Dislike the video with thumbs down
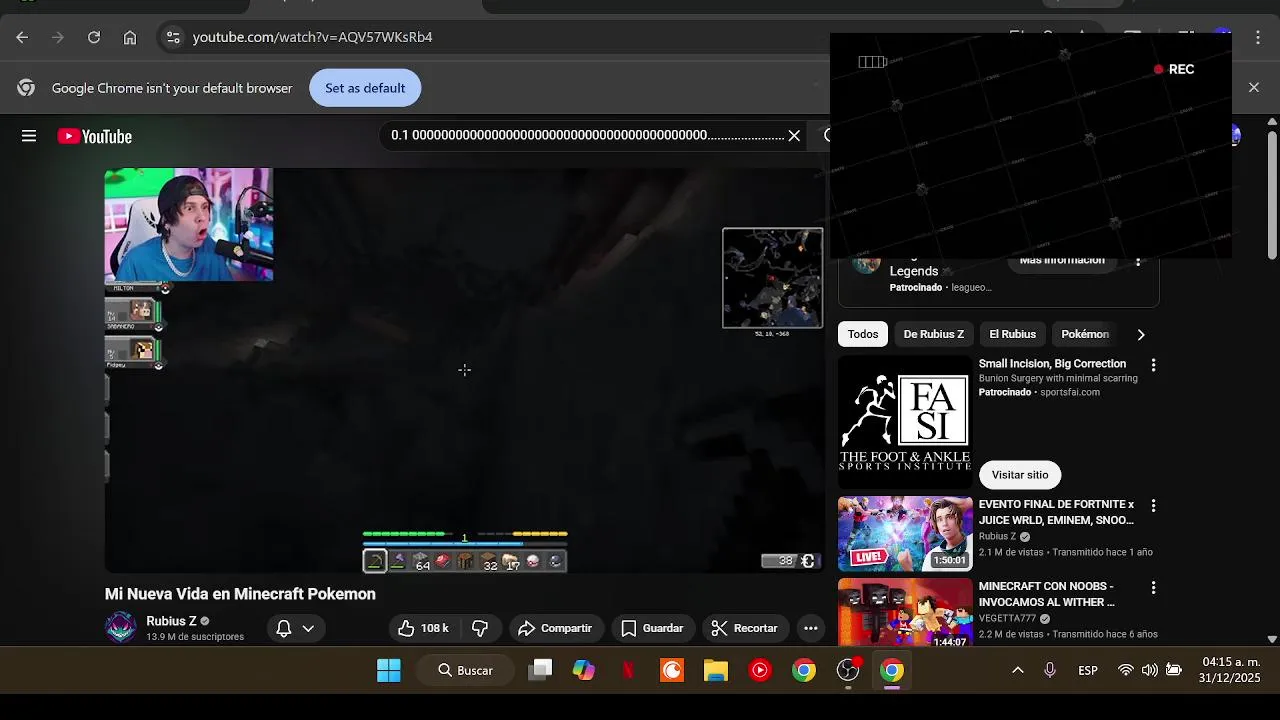 point(480,628)
